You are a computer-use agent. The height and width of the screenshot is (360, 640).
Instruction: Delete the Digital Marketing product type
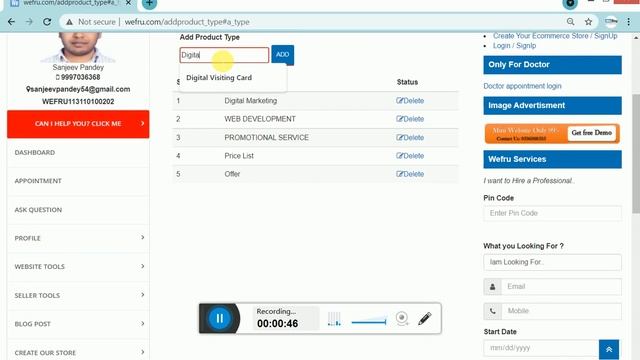410,101
